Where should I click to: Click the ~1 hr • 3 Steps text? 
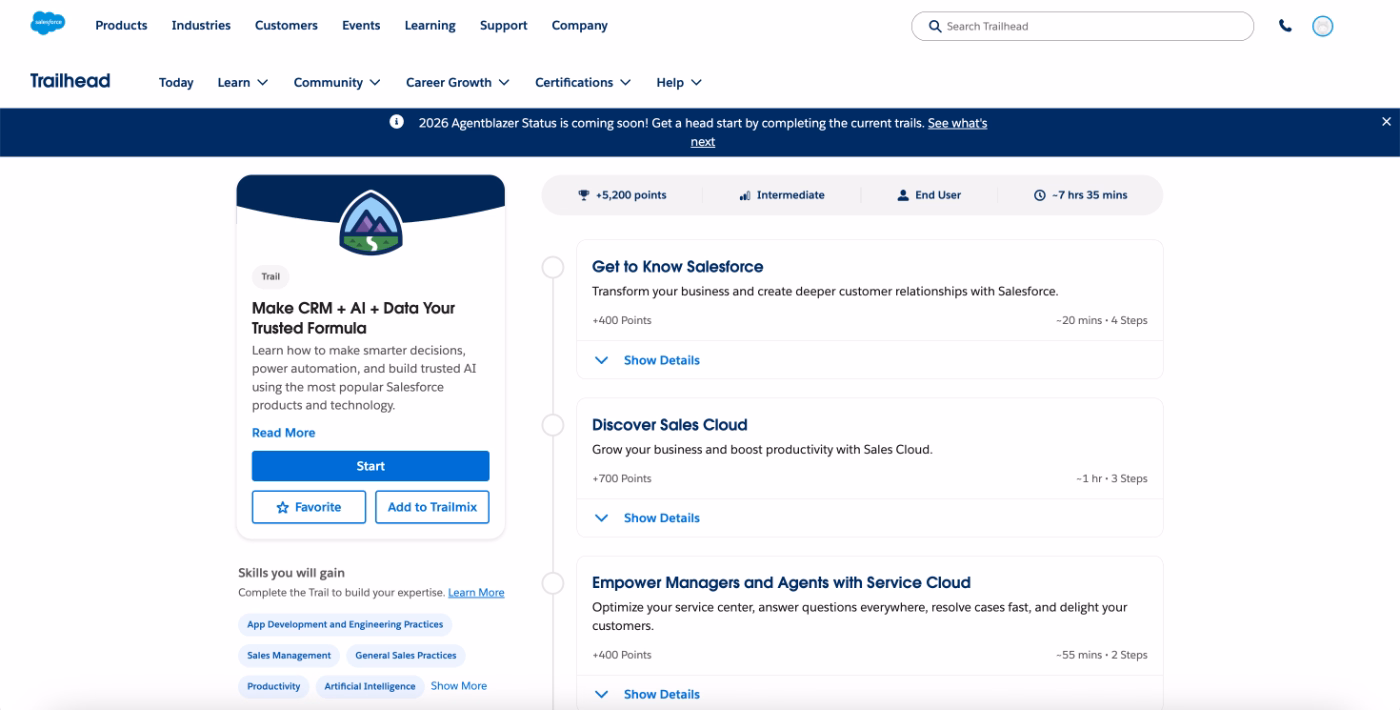coord(1112,479)
